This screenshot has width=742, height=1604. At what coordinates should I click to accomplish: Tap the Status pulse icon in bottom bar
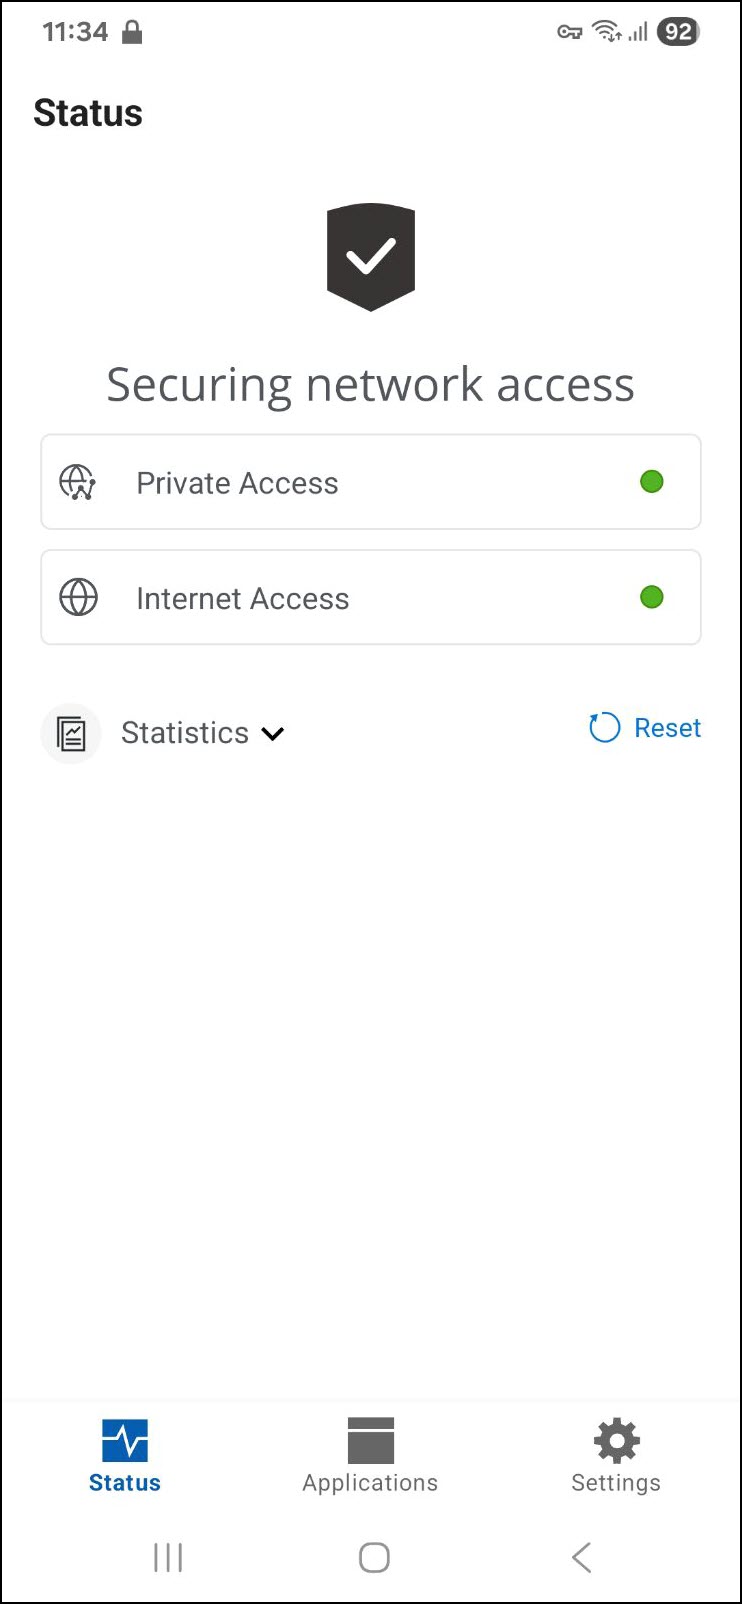coord(125,1441)
